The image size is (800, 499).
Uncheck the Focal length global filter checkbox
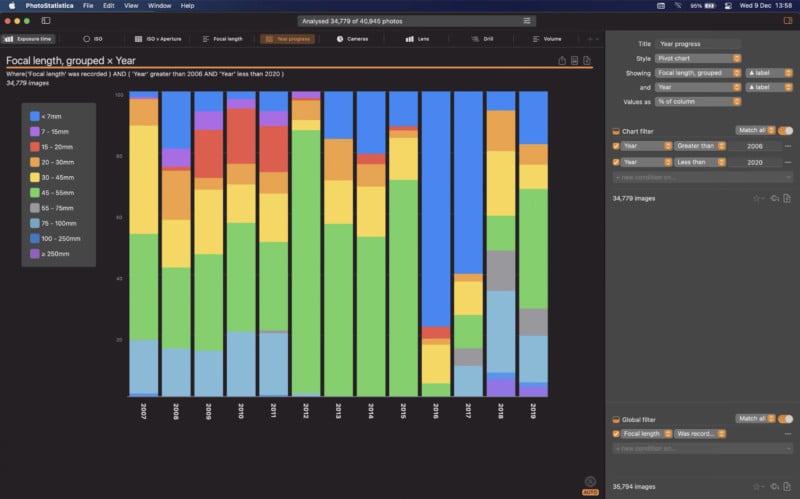616,434
